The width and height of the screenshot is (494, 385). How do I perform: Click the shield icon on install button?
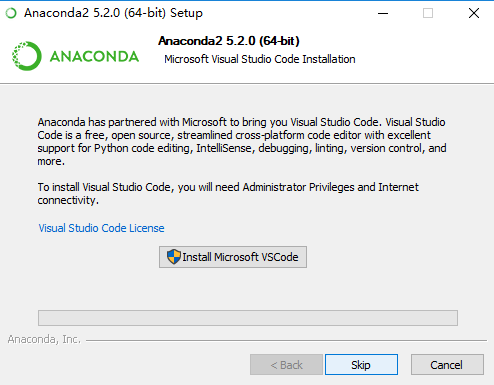(174, 257)
